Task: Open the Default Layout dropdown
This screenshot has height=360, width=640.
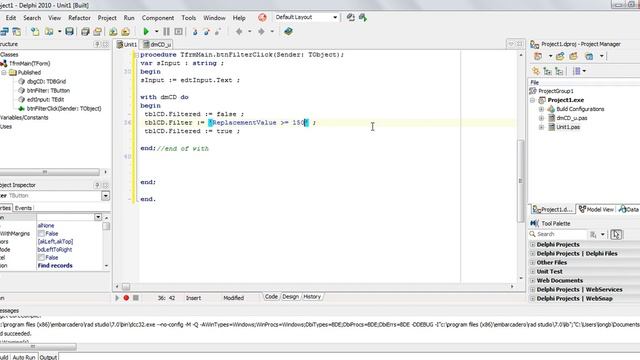Action: click(335, 18)
